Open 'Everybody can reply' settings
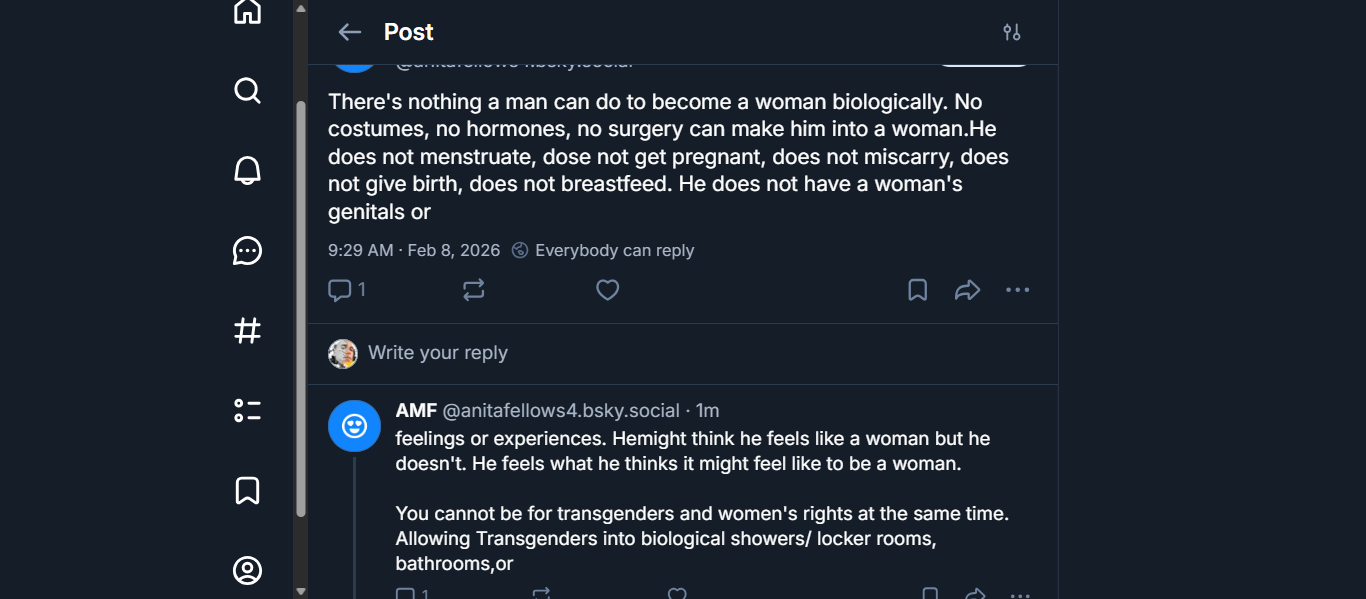 point(603,250)
